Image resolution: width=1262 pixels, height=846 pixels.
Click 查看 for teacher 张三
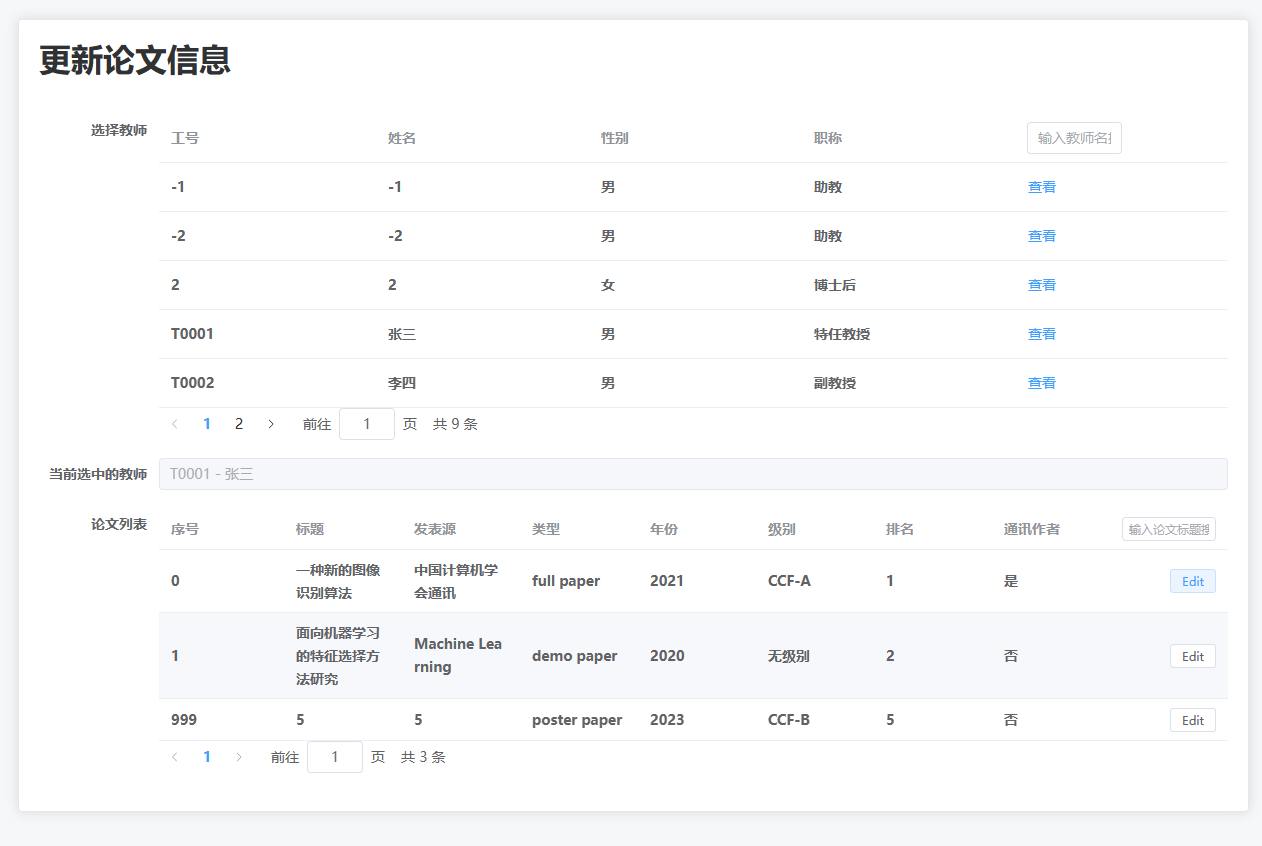pyautogui.click(x=1042, y=333)
